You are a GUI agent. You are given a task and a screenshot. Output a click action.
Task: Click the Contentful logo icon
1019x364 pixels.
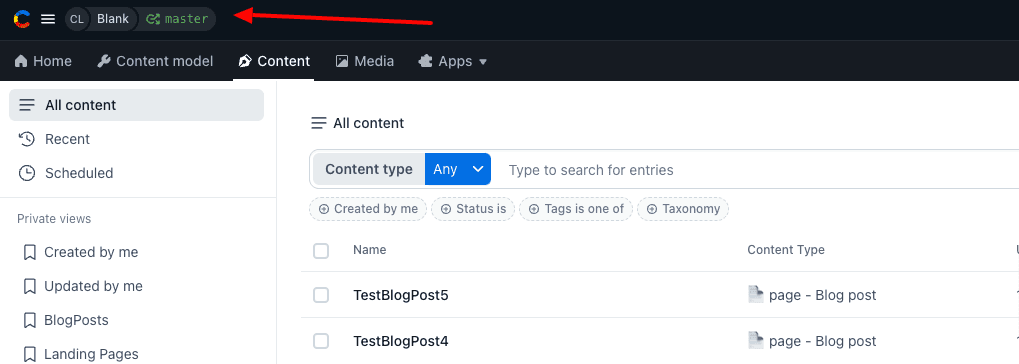(x=21, y=19)
